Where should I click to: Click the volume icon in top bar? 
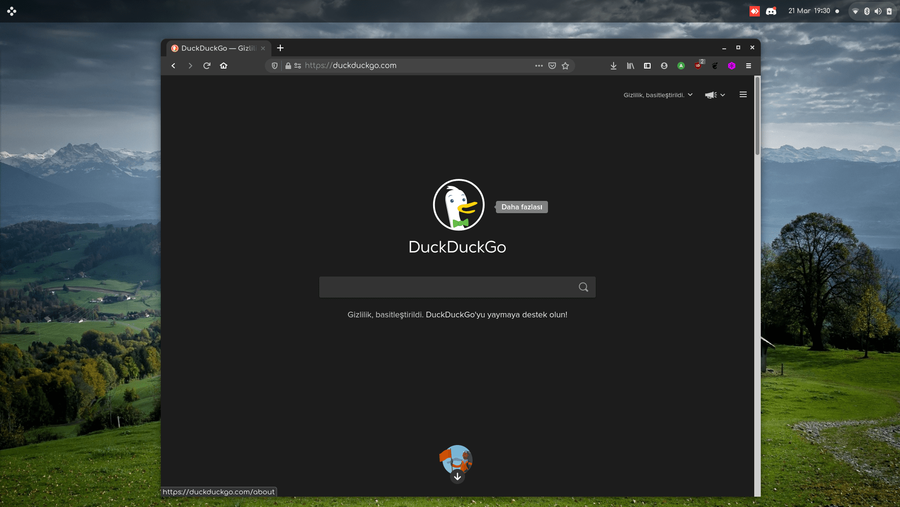878,11
